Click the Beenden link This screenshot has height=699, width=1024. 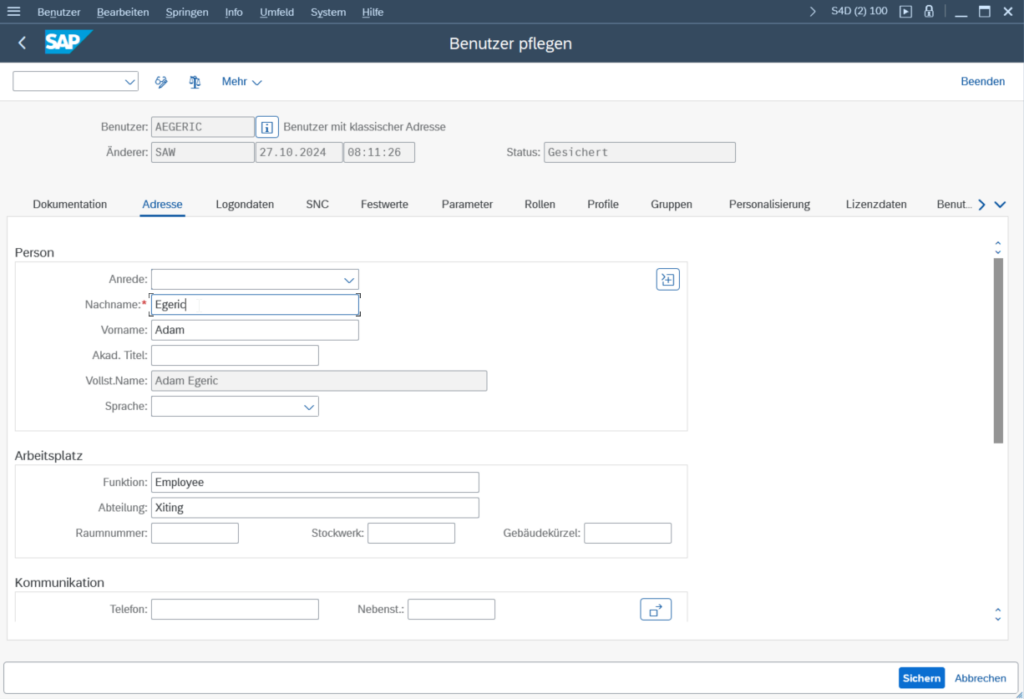(x=982, y=82)
